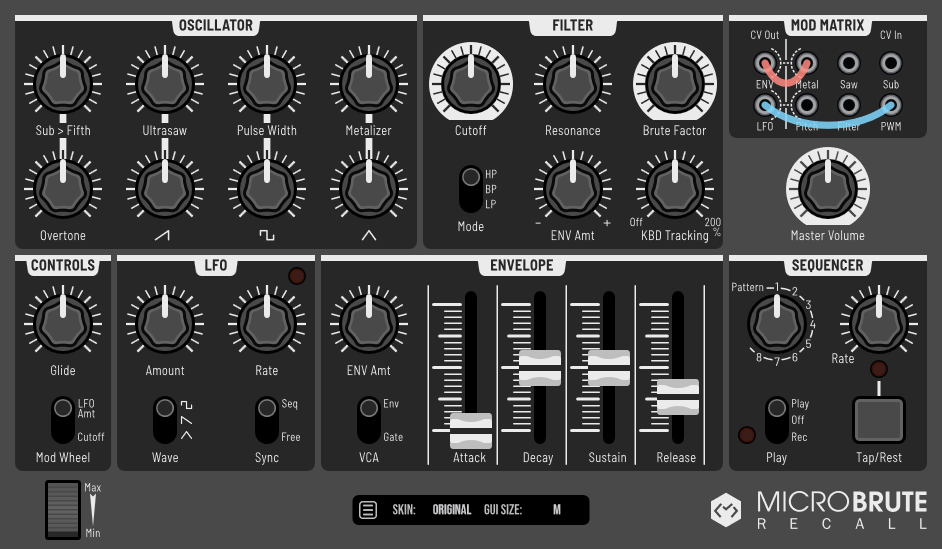Toggle the filter Mode HP/BP/LP switch
942x549 pixels.
point(471,189)
